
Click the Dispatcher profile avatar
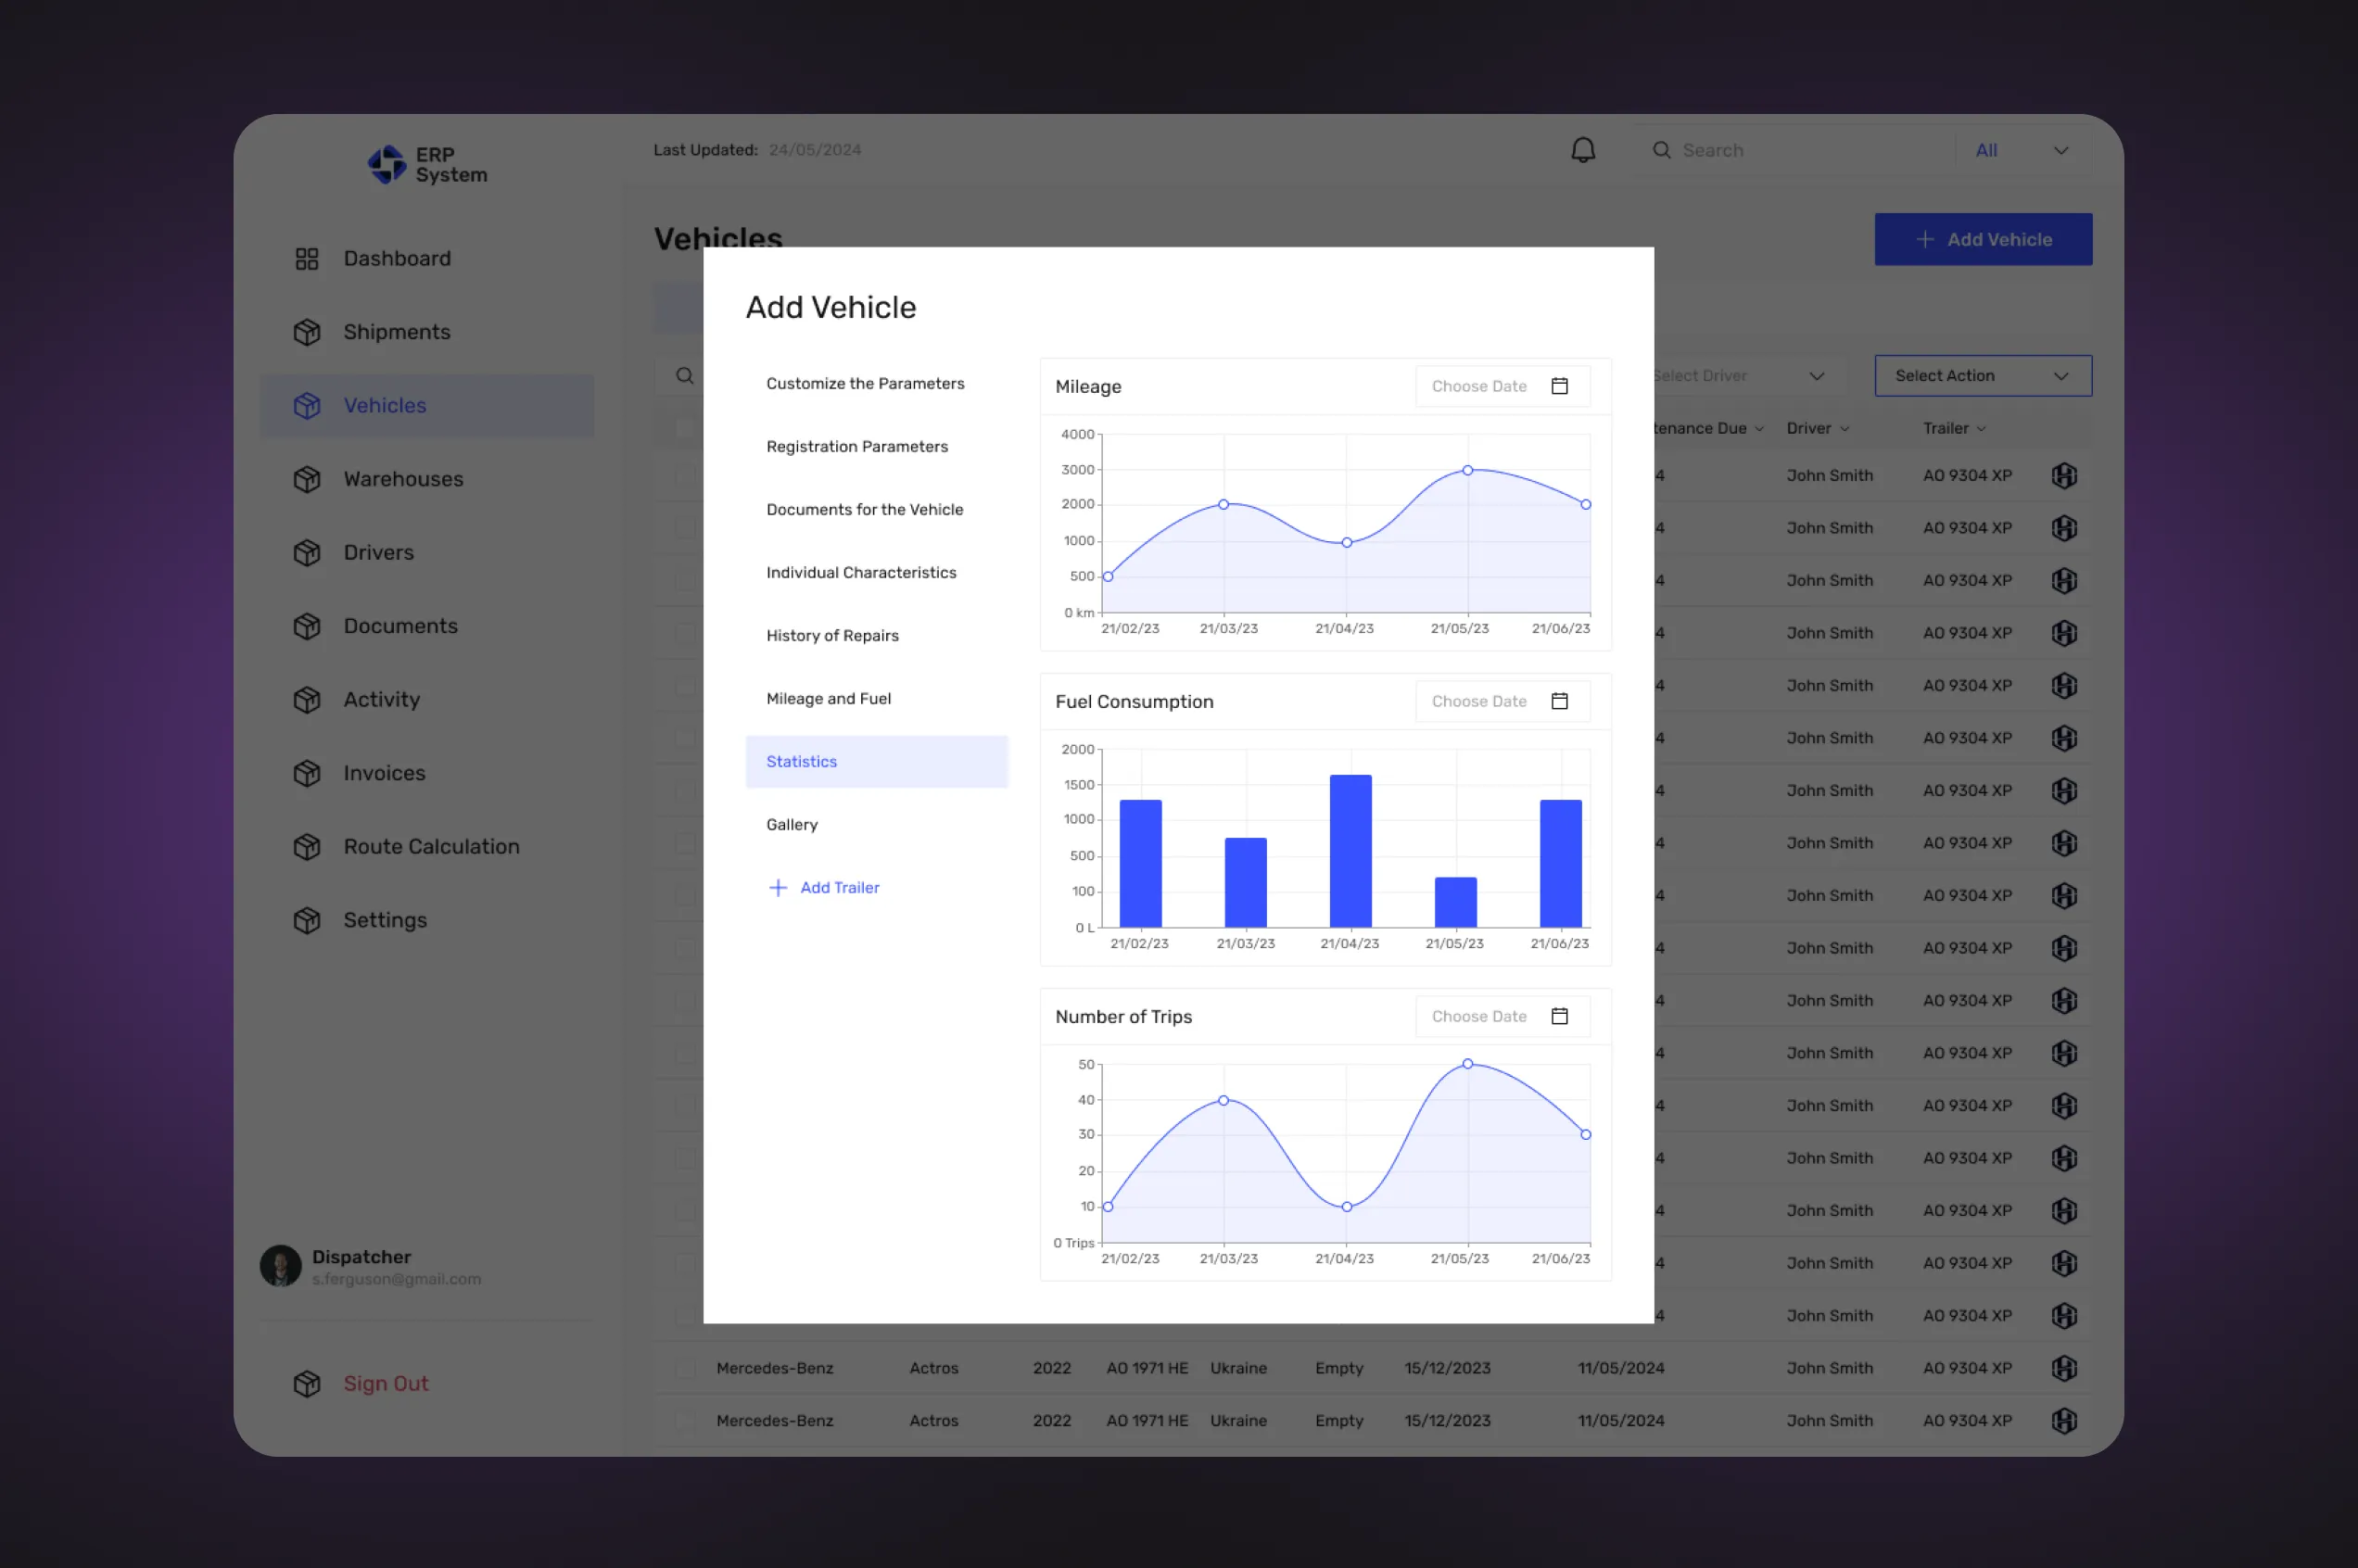pos(280,1266)
